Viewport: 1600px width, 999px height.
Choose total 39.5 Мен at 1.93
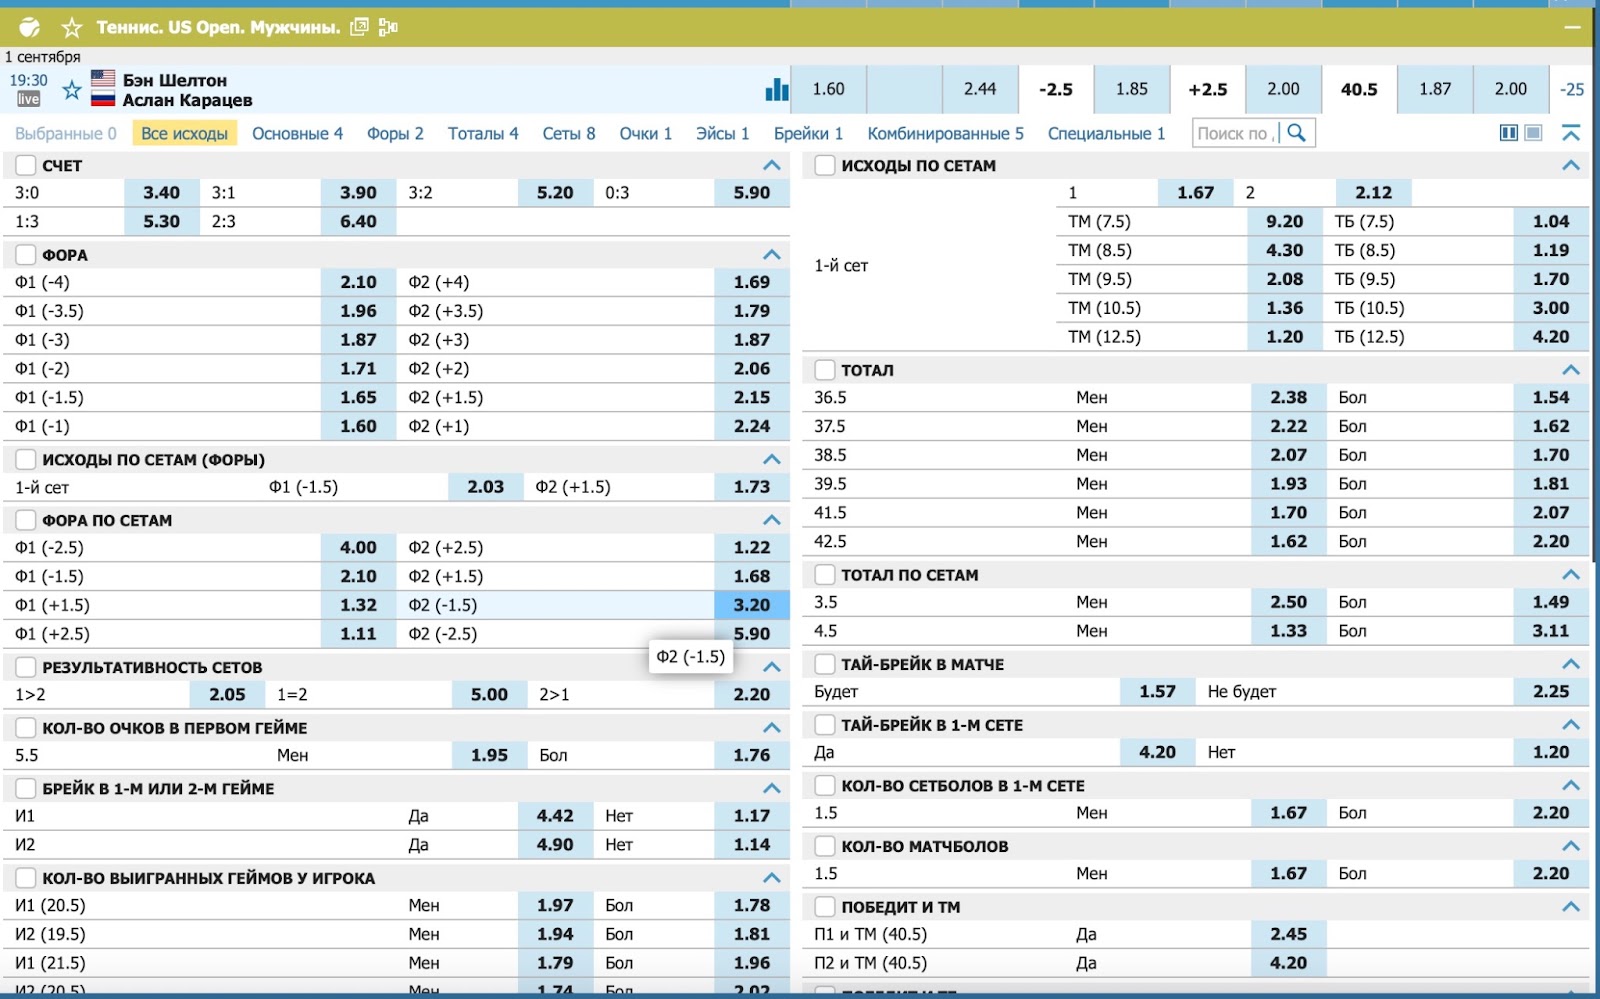coord(1288,484)
